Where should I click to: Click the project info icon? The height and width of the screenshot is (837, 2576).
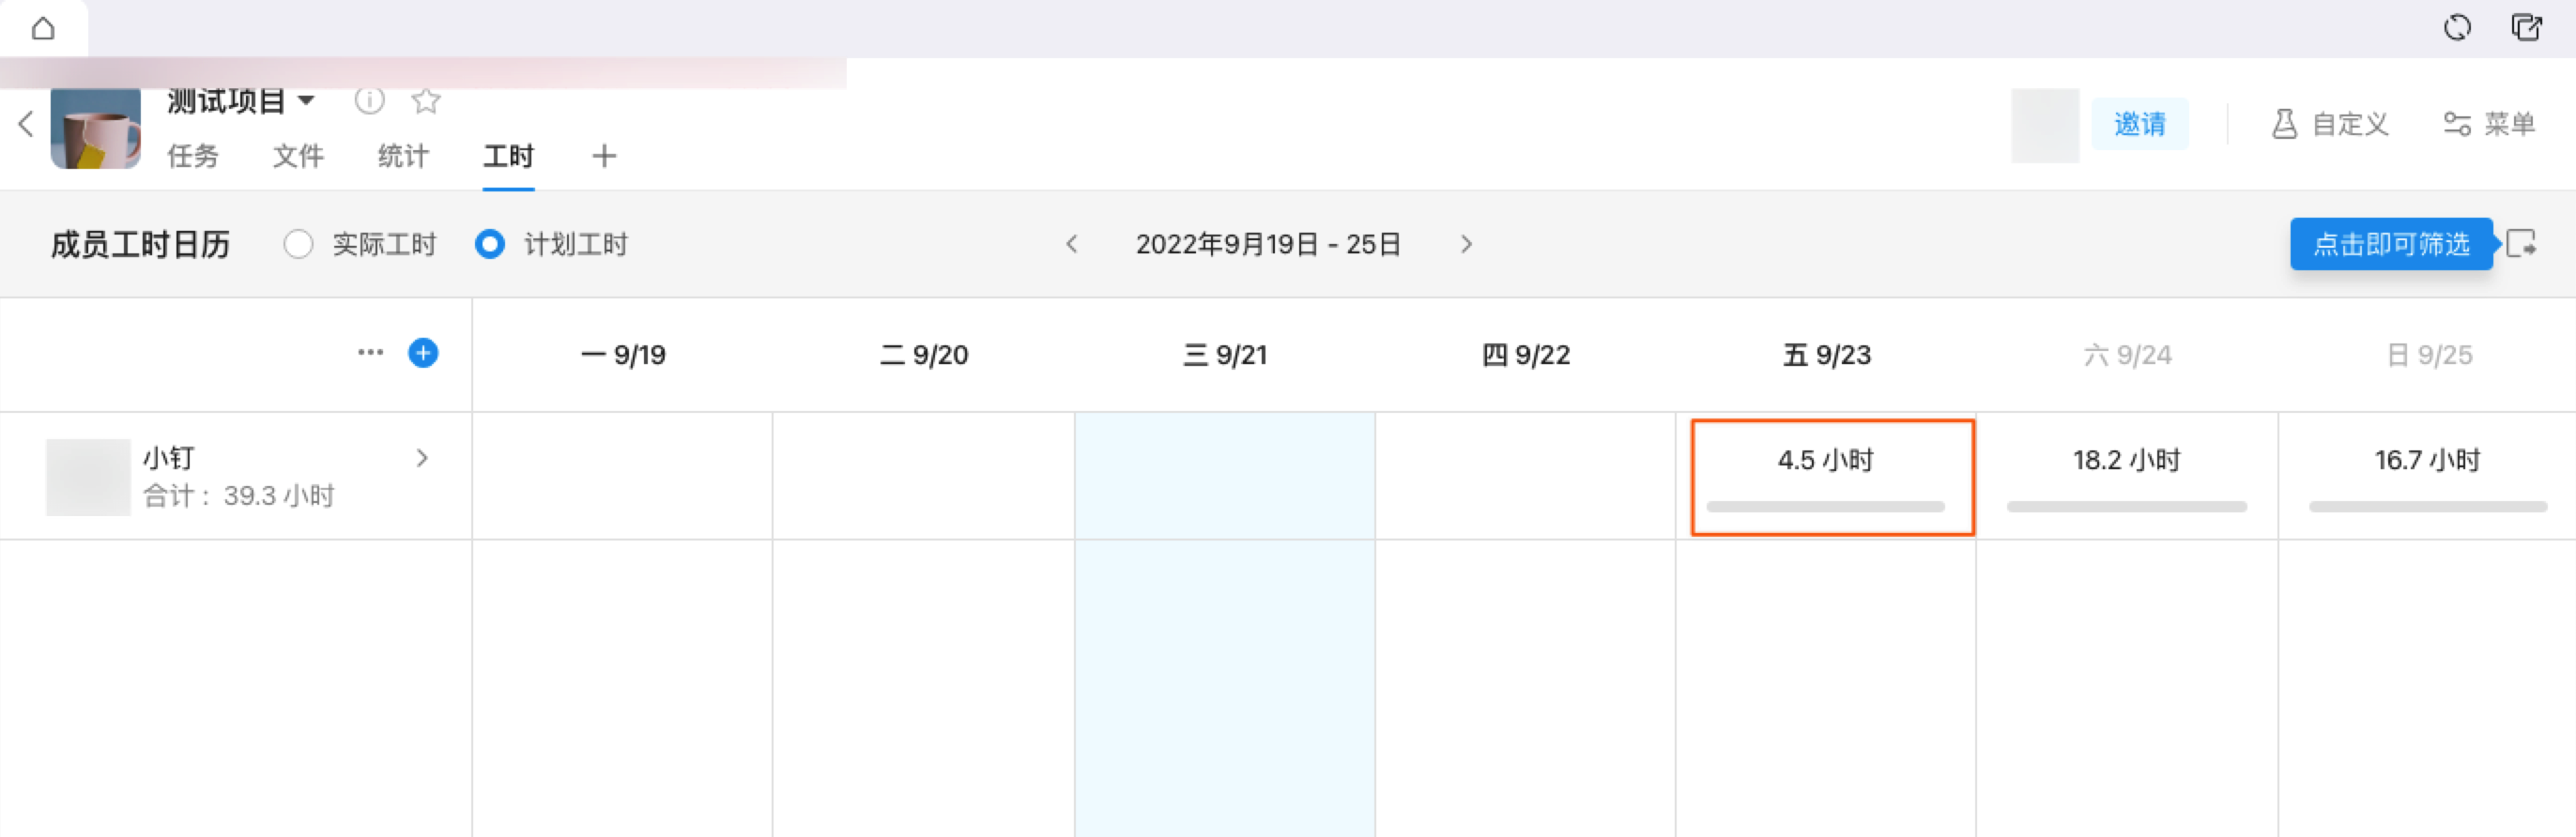click(369, 101)
